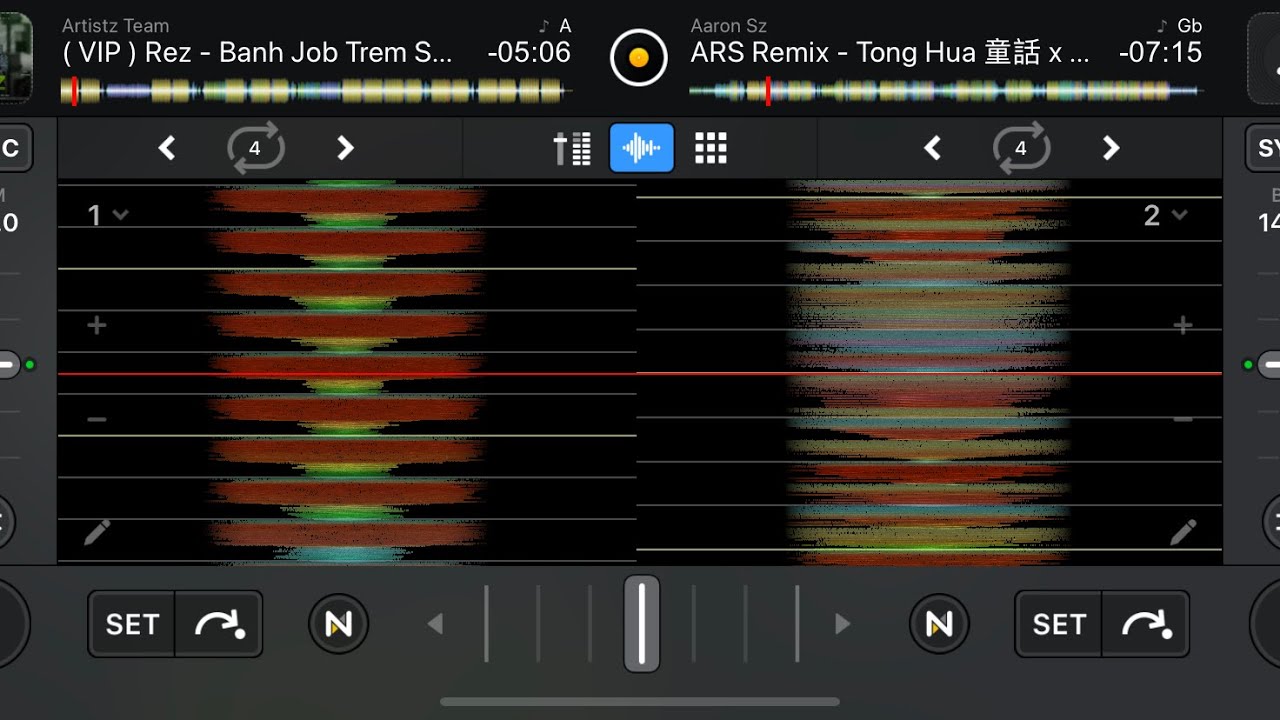Switch to the waveform view tab

click(641, 148)
